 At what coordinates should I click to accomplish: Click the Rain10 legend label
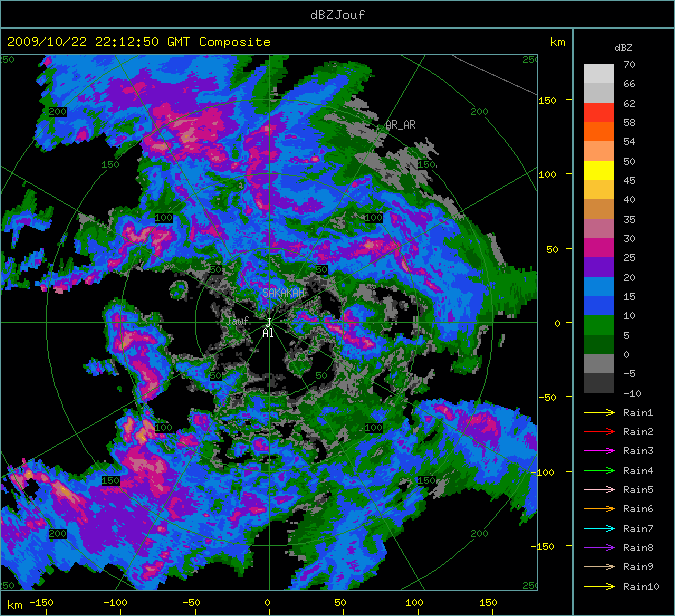coord(641,586)
